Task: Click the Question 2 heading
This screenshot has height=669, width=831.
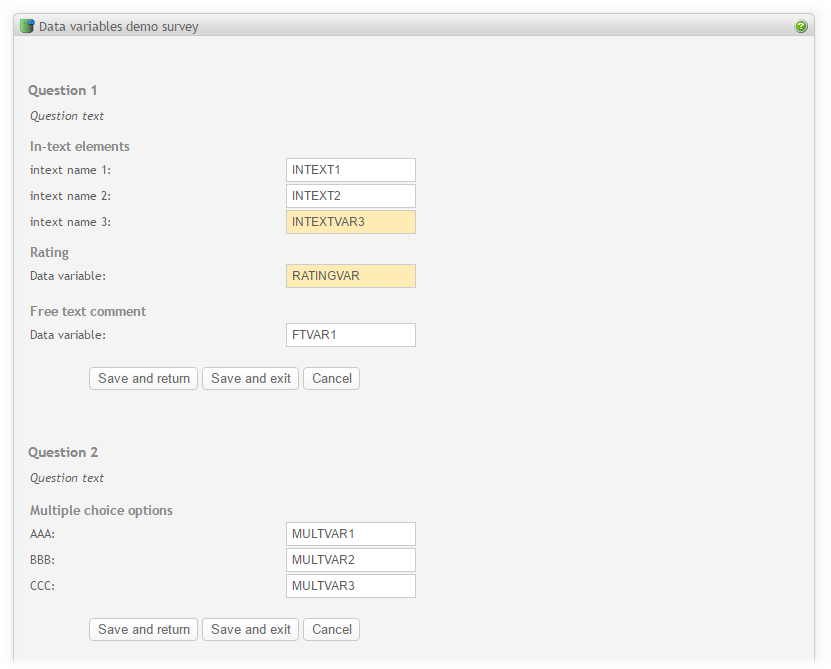Action: point(63,453)
